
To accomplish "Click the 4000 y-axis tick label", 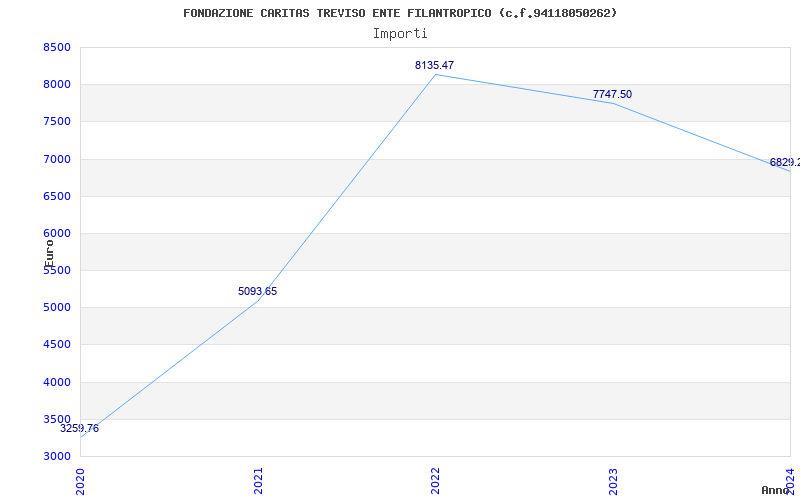I will point(57,382).
